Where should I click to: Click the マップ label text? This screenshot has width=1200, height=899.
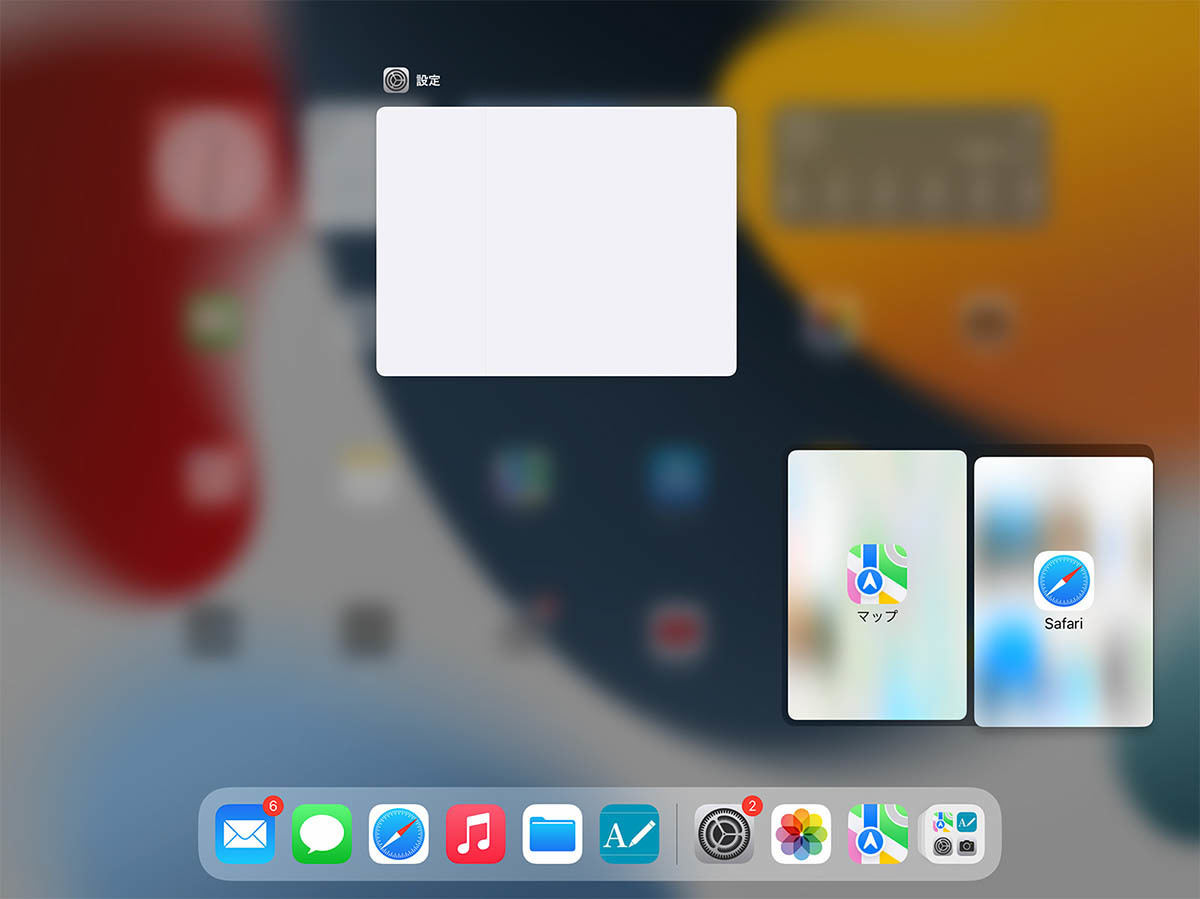pos(878,616)
